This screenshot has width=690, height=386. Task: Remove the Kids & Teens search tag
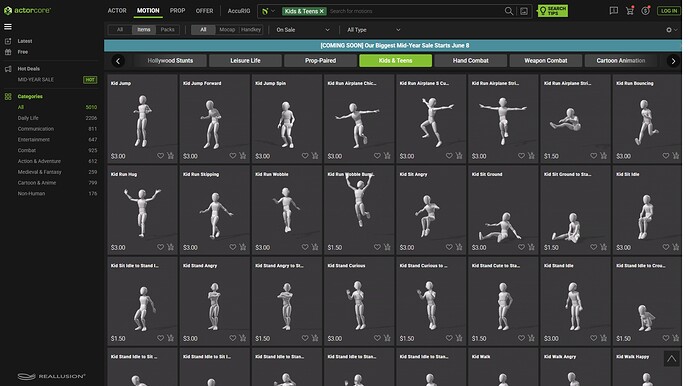(322, 11)
